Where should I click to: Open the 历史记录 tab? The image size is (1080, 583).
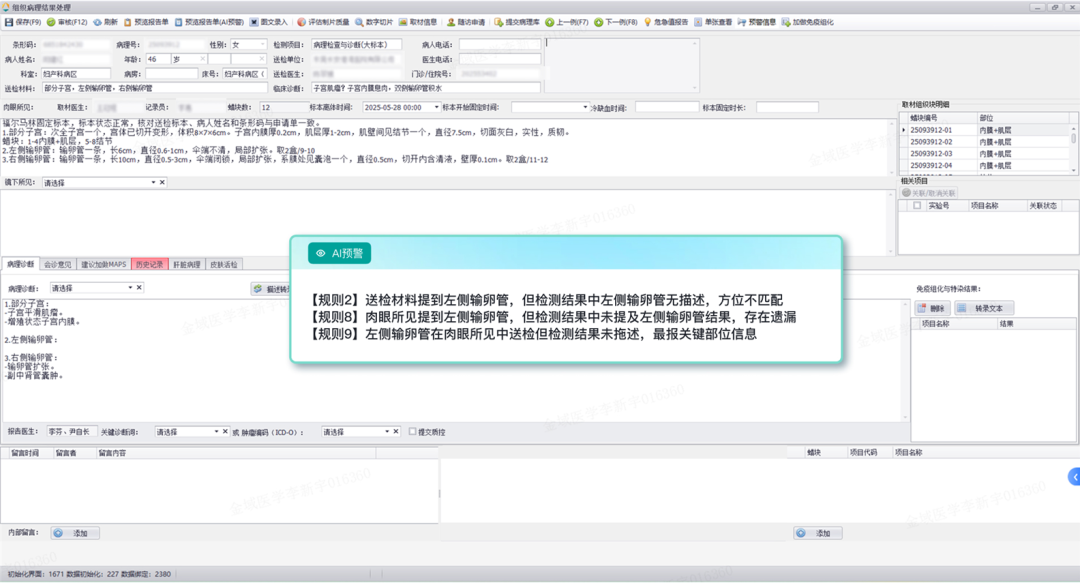click(x=149, y=264)
